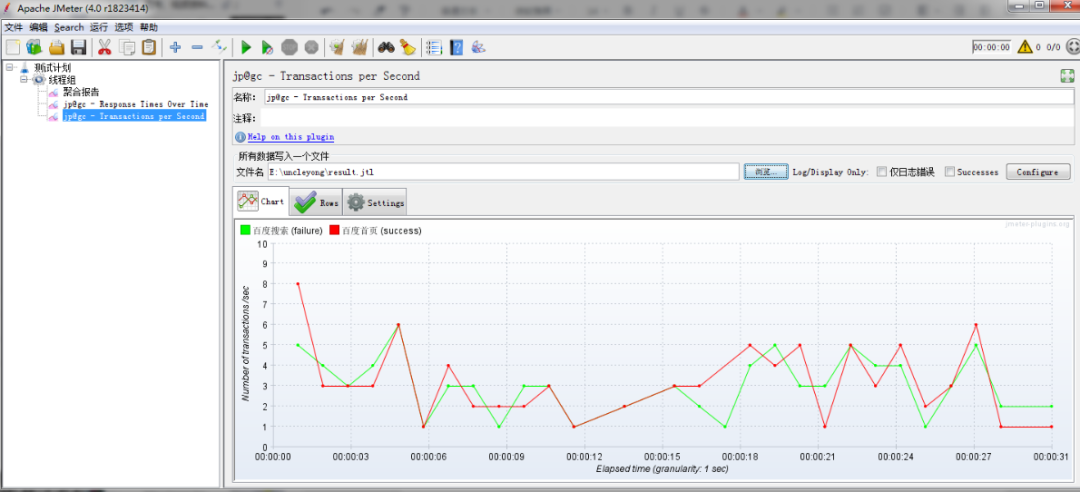The image size is (1080, 492).
Task: Open the 编辑 menu
Action: pyautogui.click(x=39, y=28)
